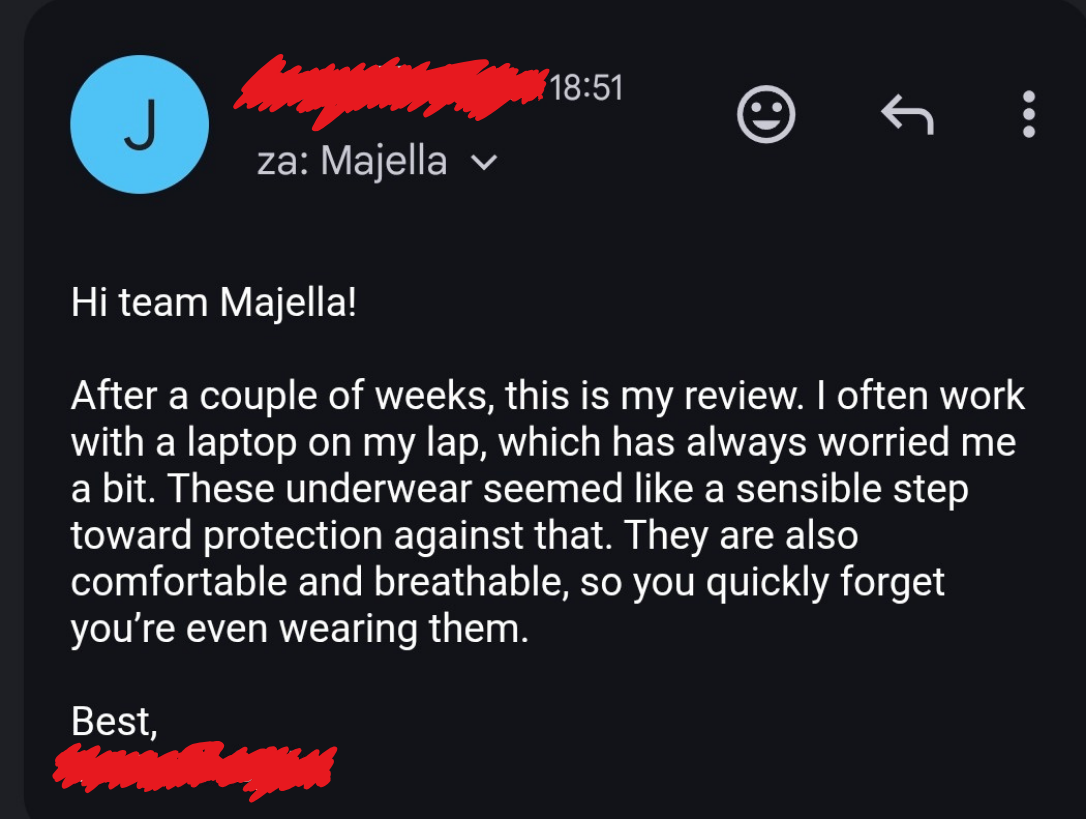Click the 18:51 timestamp
The height and width of the screenshot is (819, 1087).
(x=586, y=88)
